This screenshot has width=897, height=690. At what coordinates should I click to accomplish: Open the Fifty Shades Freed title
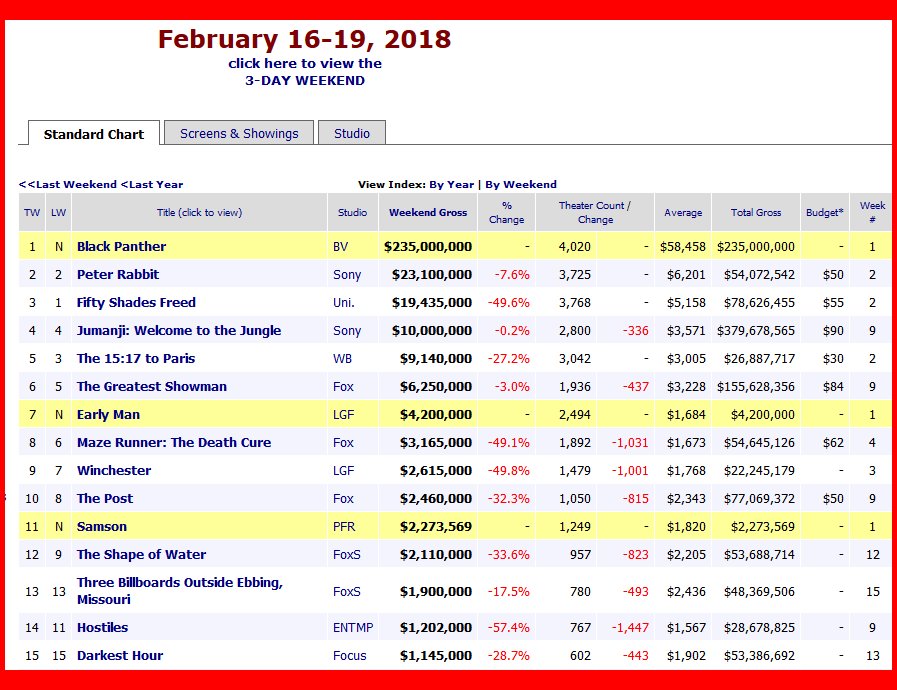tap(136, 303)
